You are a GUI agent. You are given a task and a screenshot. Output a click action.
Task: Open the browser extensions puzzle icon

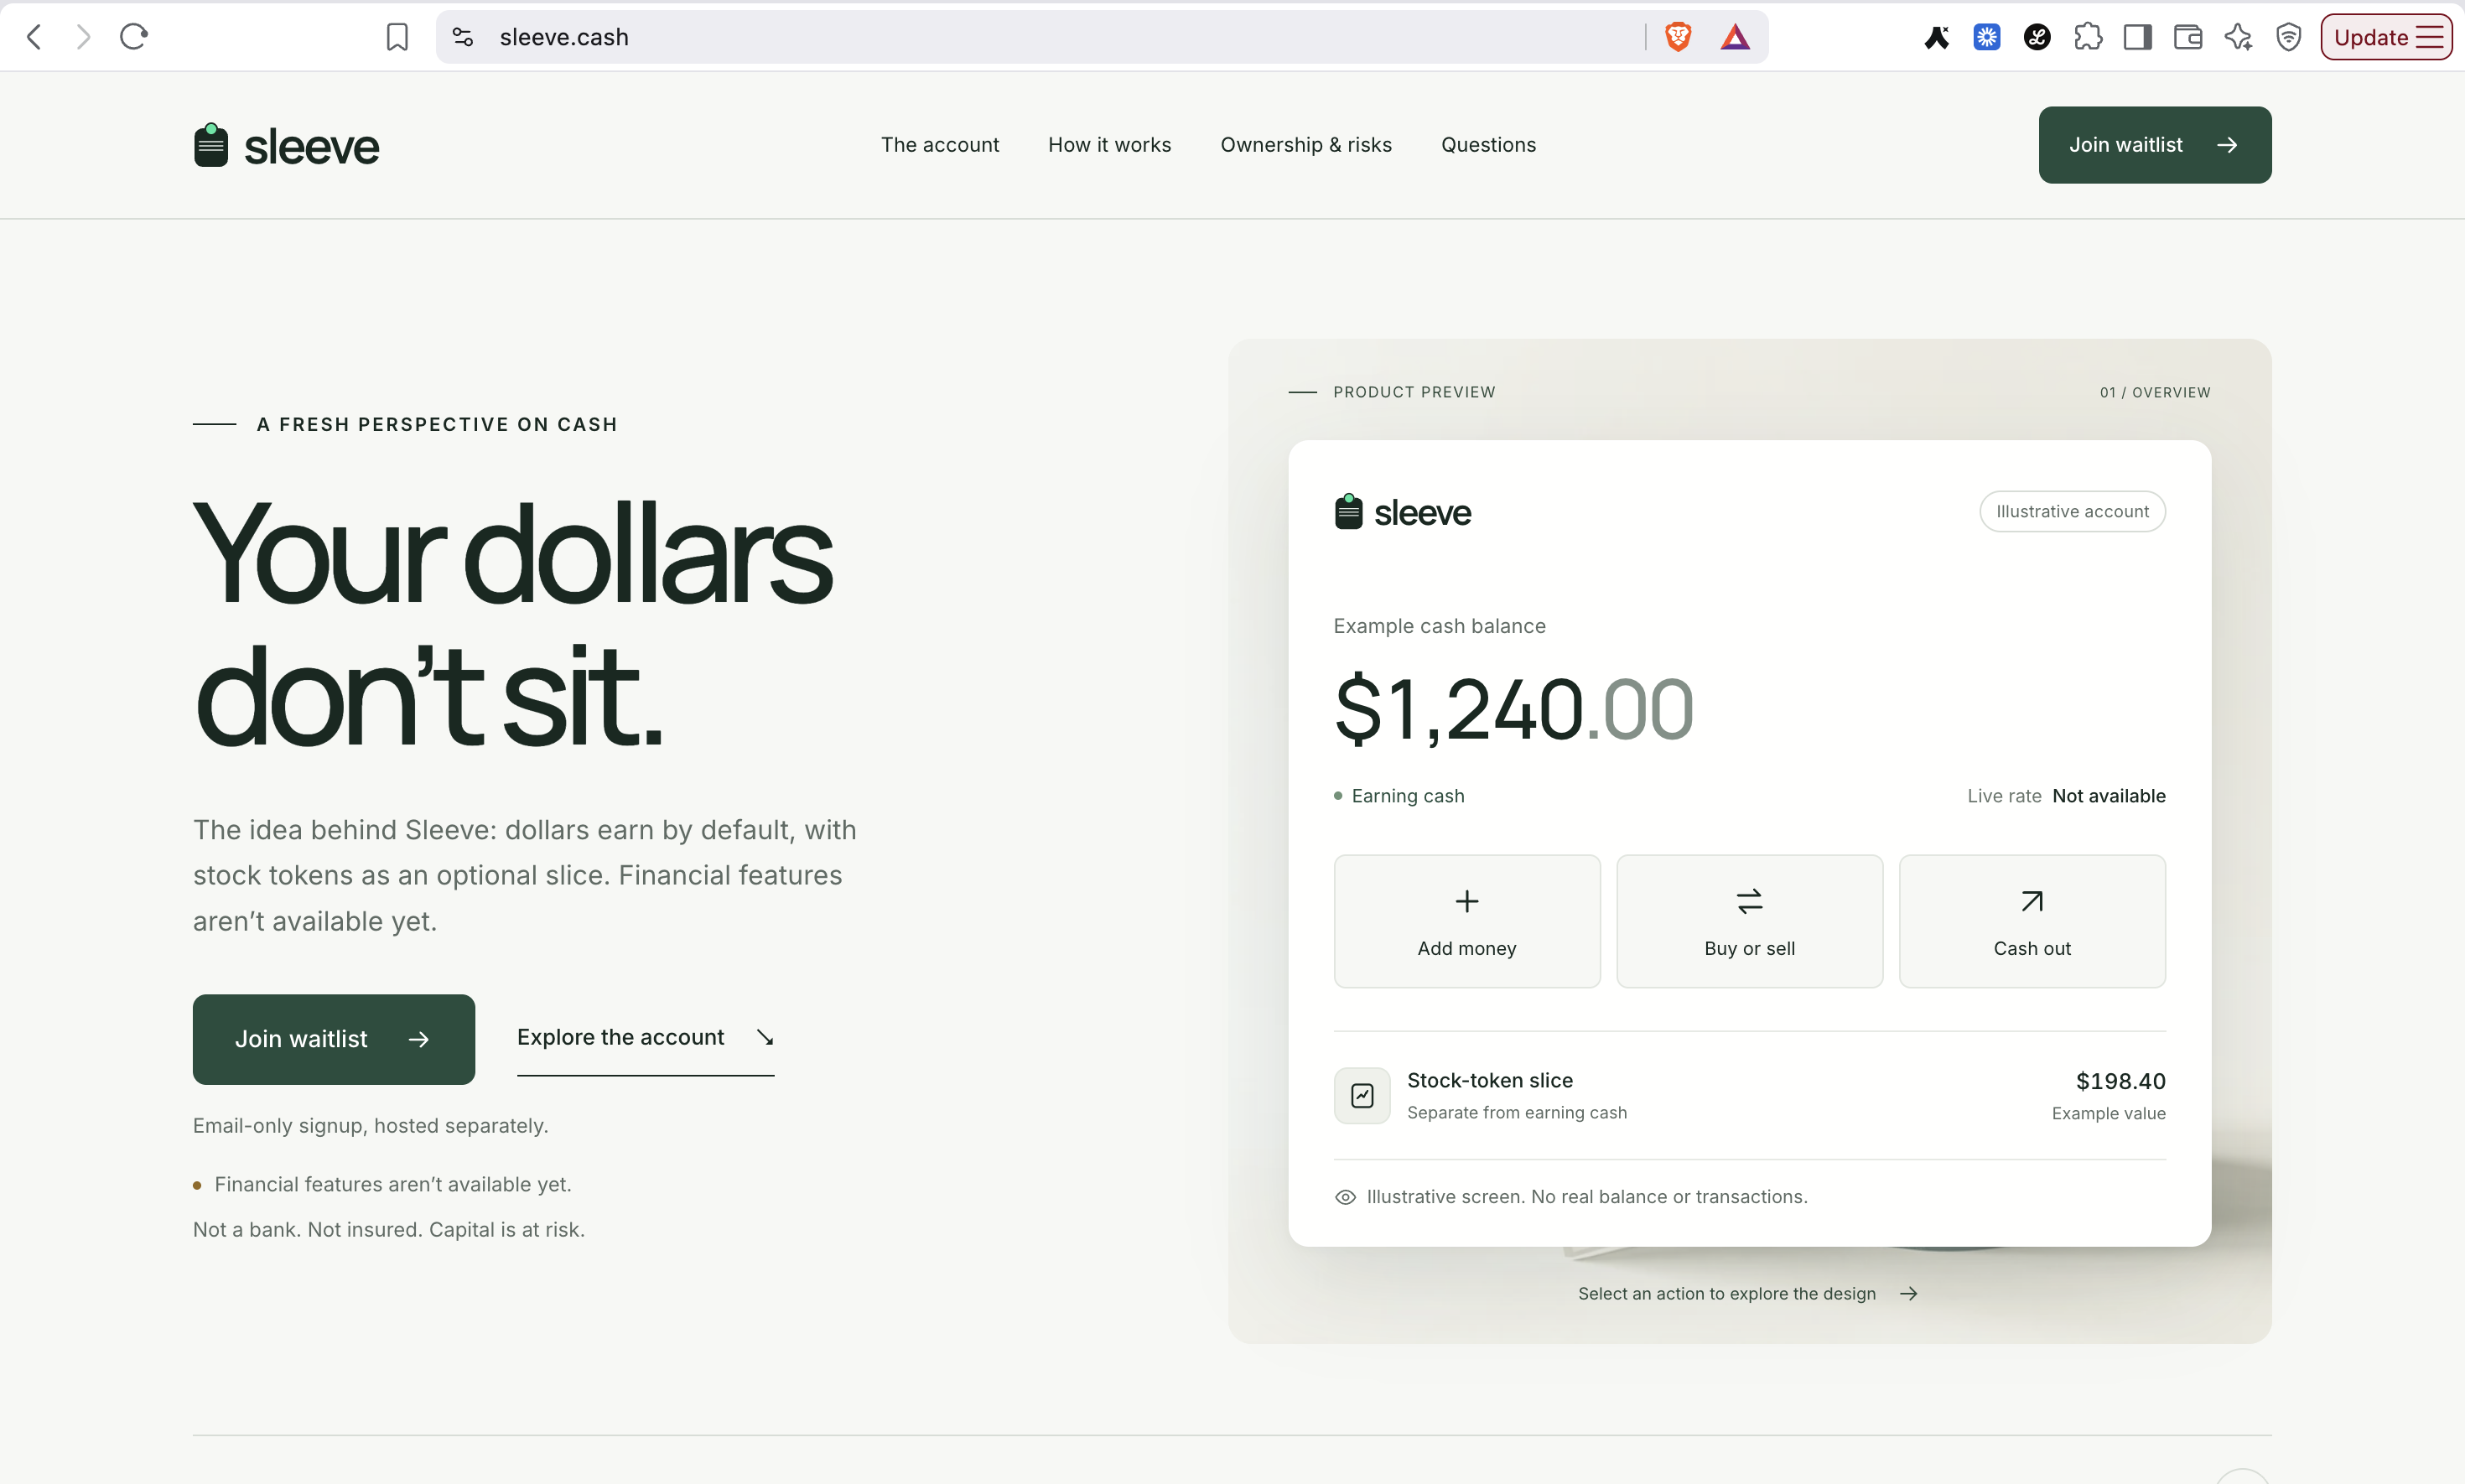(x=2087, y=37)
